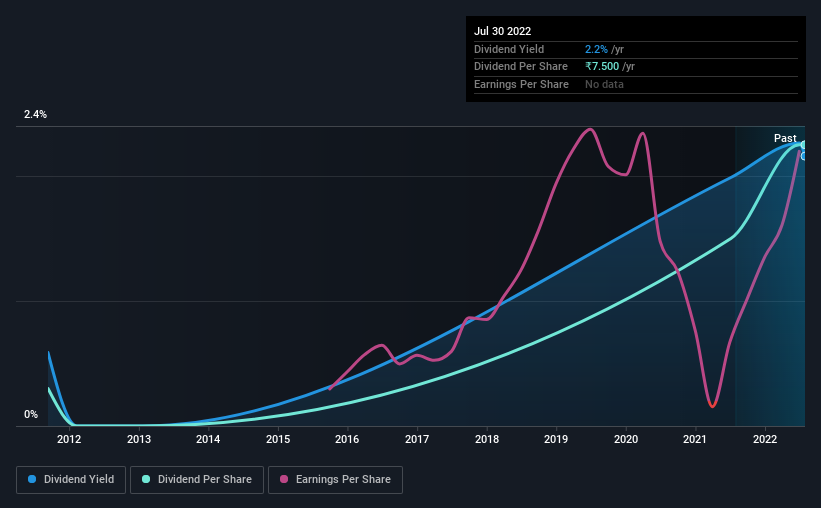Image resolution: width=821 pixels, height=508 pixels.
Task: Click the tooltip Dividend Per Share row label
Action: pos(521,67)
